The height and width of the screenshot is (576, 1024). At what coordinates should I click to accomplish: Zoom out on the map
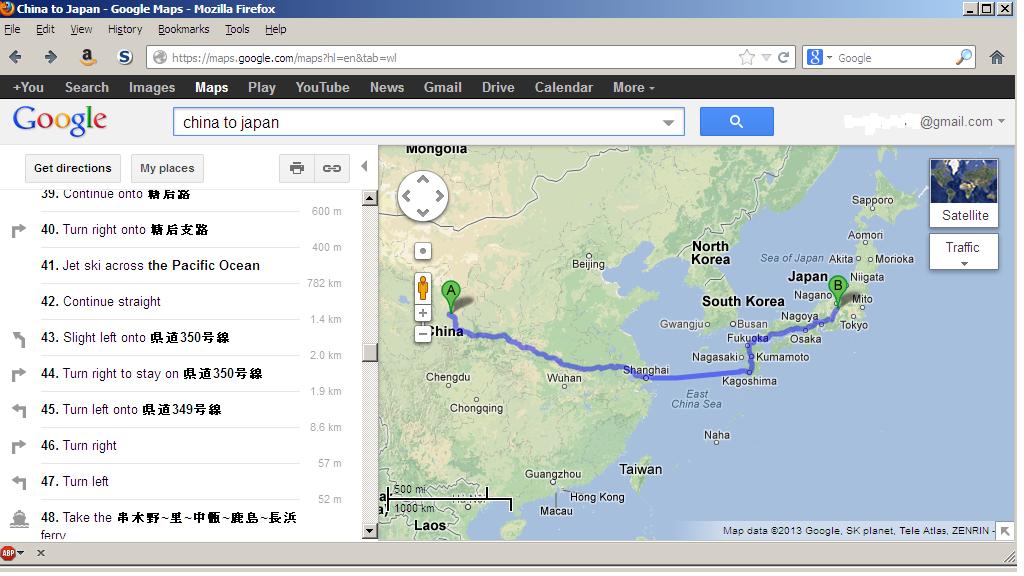423,334
